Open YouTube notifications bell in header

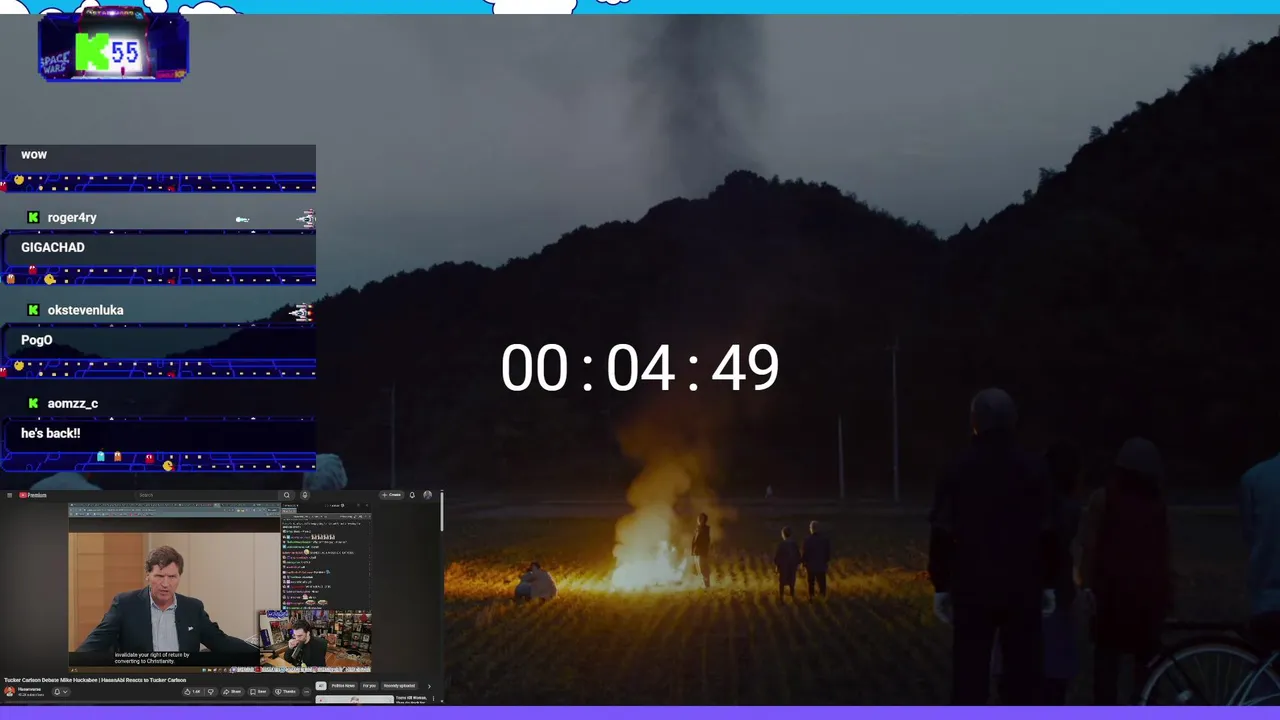point(412,495)
